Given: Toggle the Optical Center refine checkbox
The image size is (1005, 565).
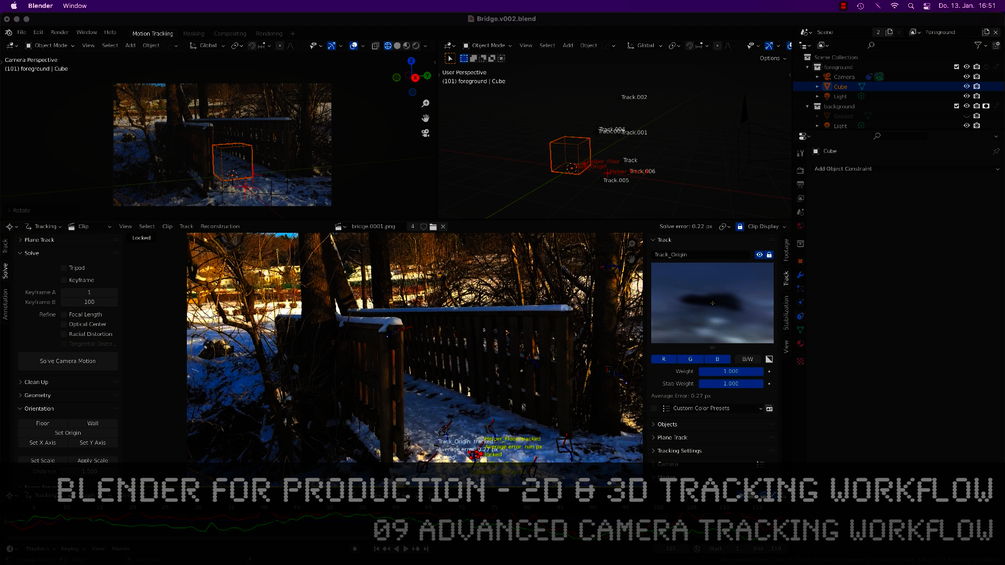Looking at the screenshot, I should [63, 324].
